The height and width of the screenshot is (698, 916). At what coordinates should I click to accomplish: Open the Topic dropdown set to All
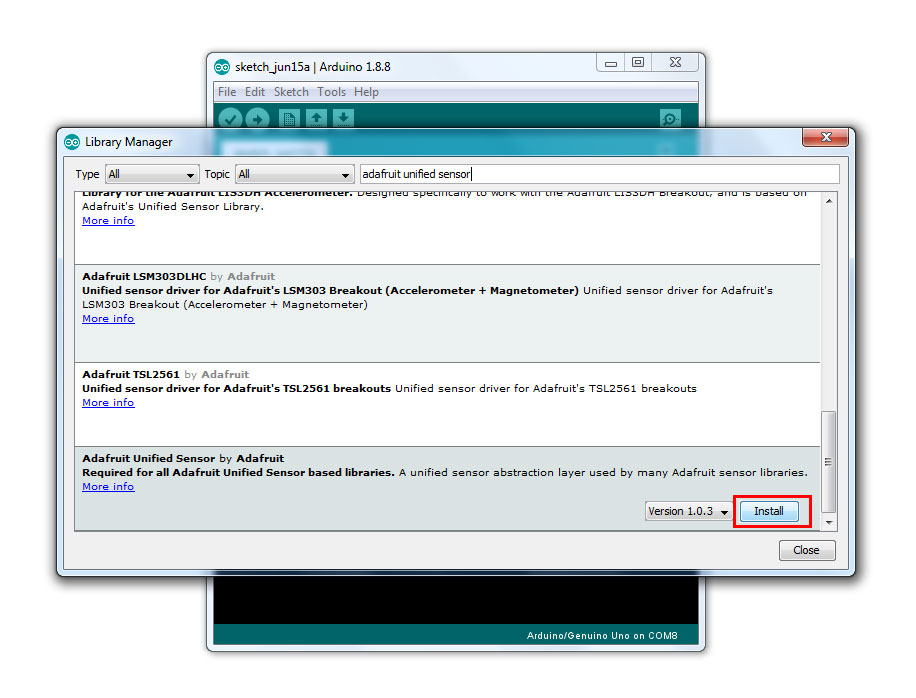tap(294, 174)
